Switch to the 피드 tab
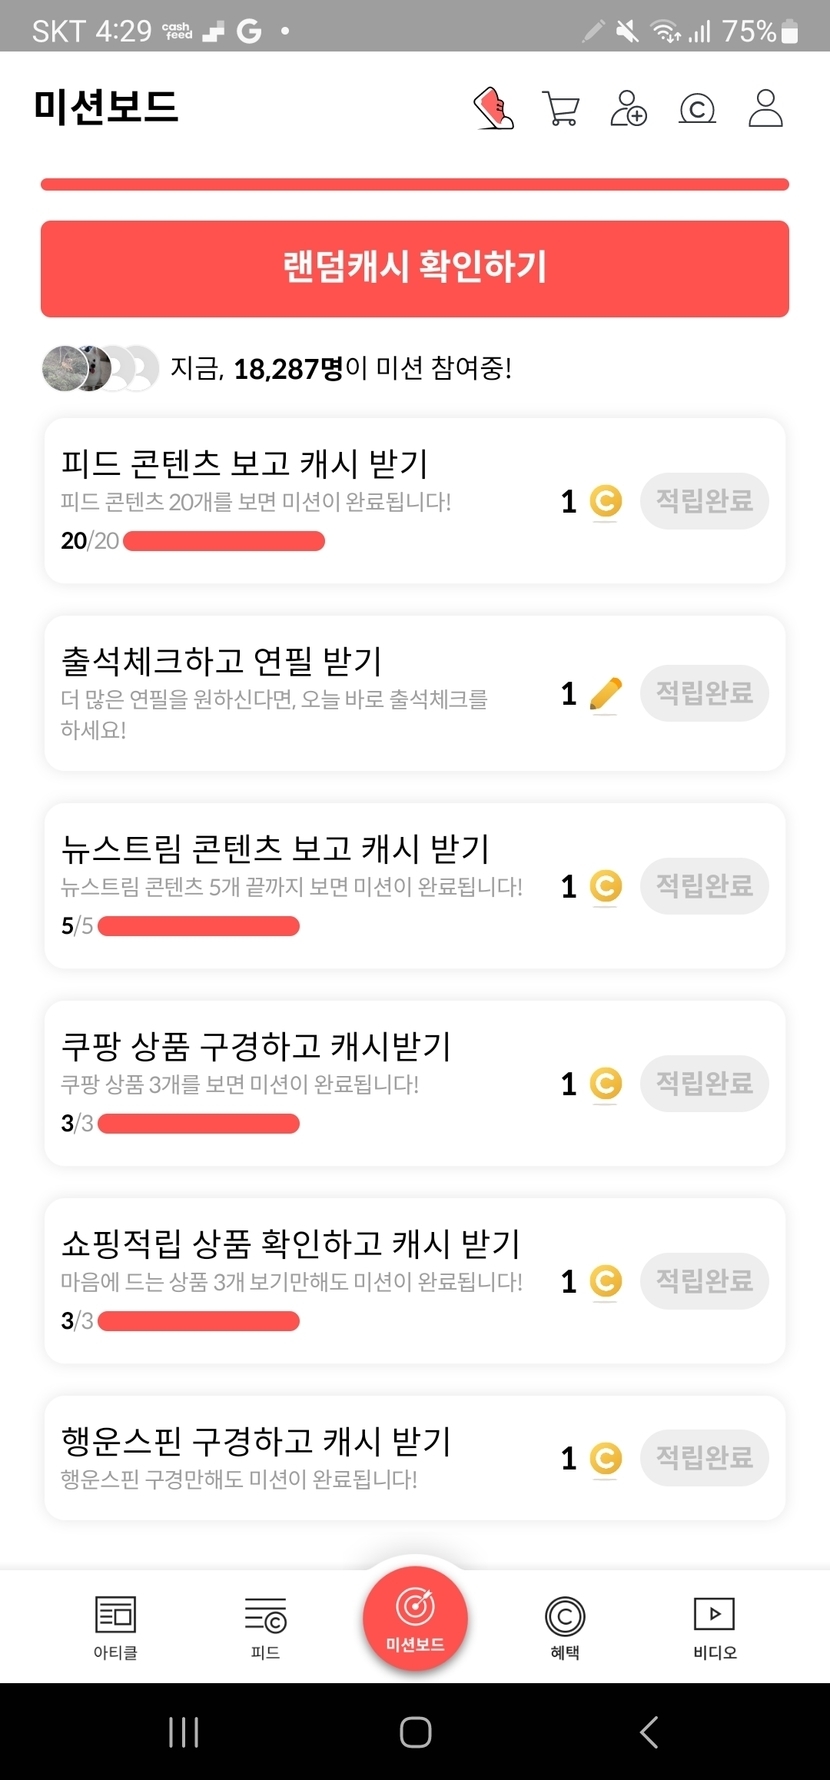Viewport: 830px width, 1780px height. click(x=265, y=1626)
